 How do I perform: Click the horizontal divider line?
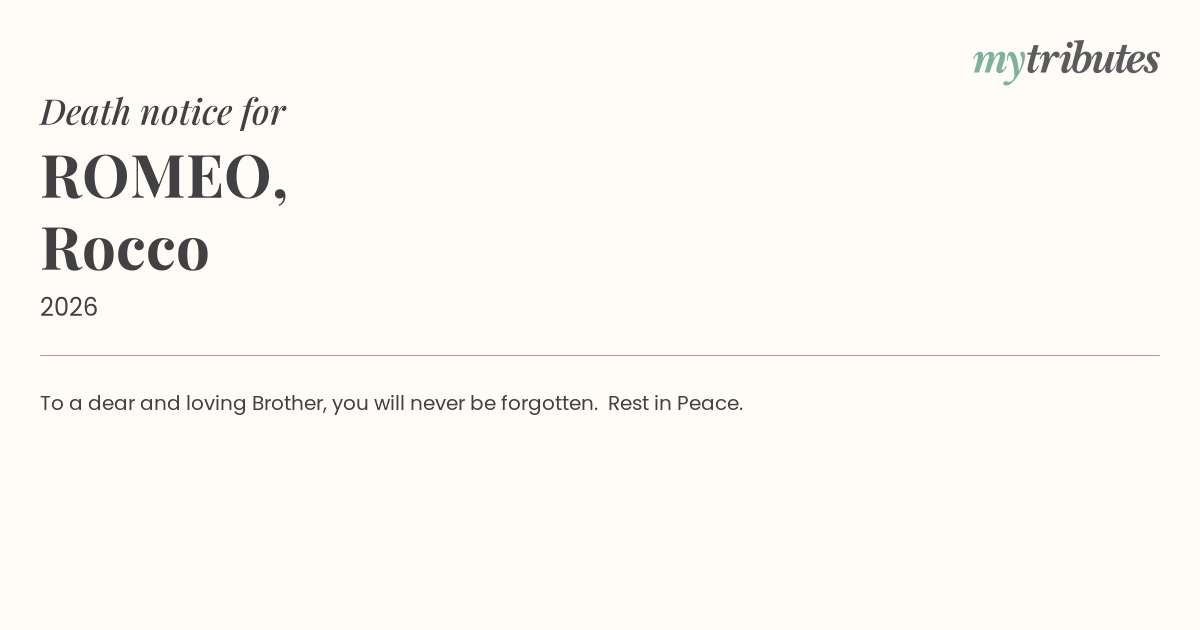pyautogui.click(x=600, y=355)
